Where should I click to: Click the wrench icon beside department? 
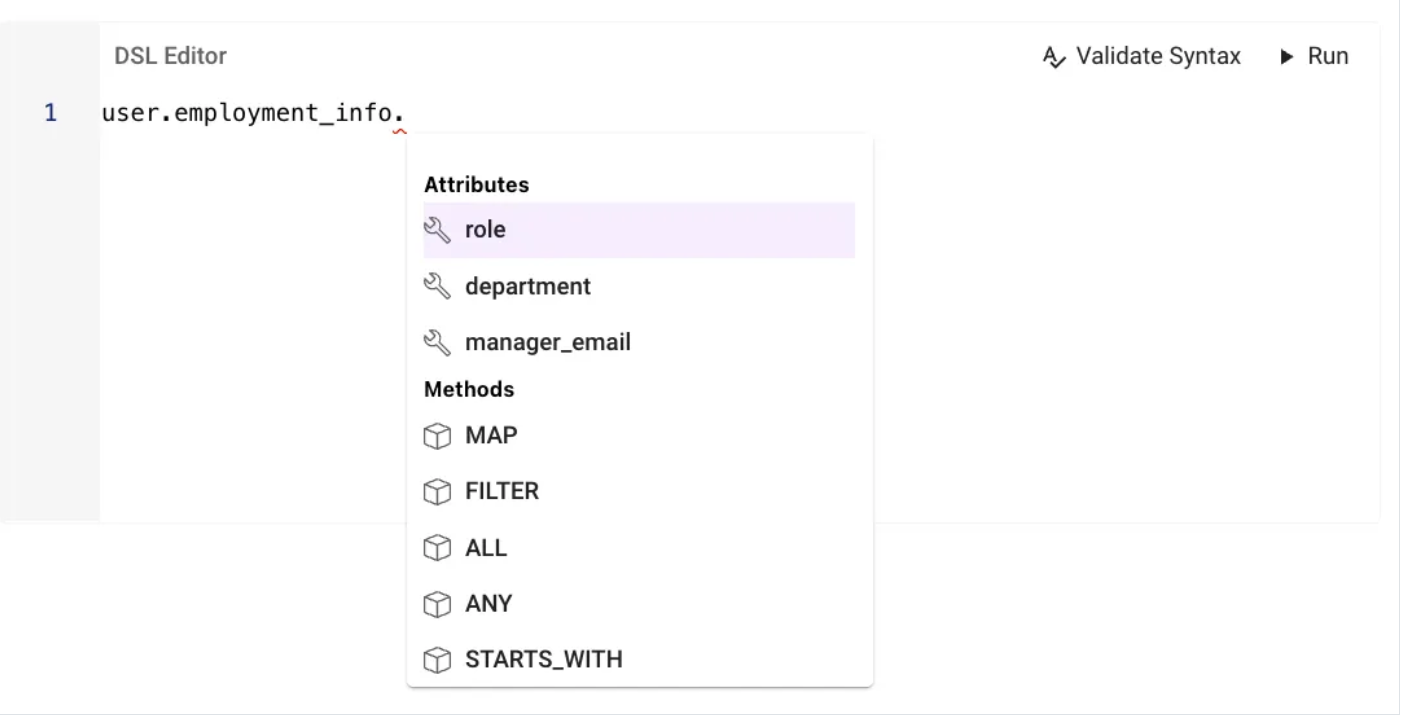[437, 287]
